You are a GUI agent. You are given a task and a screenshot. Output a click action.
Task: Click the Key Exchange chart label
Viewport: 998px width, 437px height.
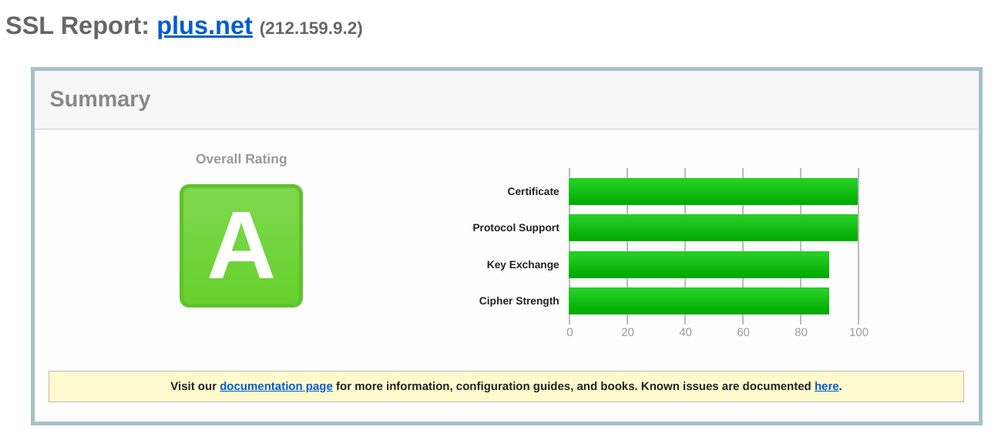(x=523, y=265)
